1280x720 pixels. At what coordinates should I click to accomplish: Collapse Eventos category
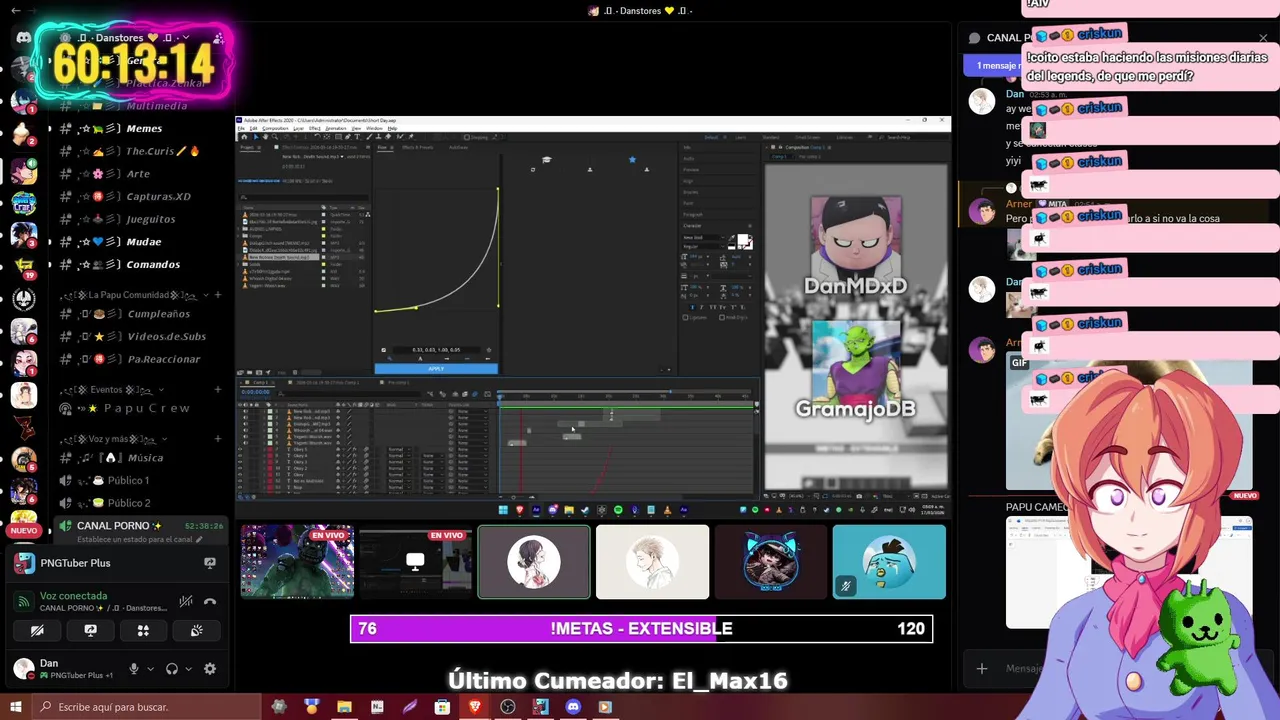[x=112, y=390]
